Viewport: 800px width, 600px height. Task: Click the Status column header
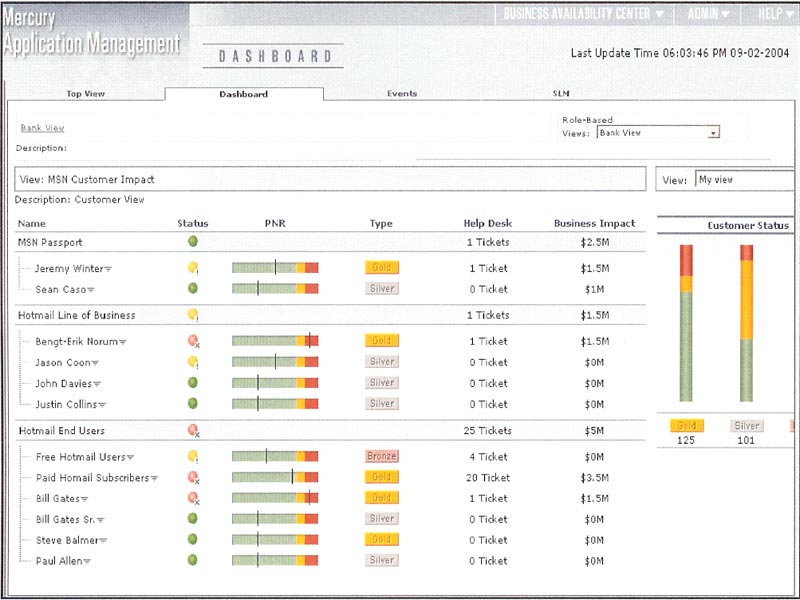193,223
